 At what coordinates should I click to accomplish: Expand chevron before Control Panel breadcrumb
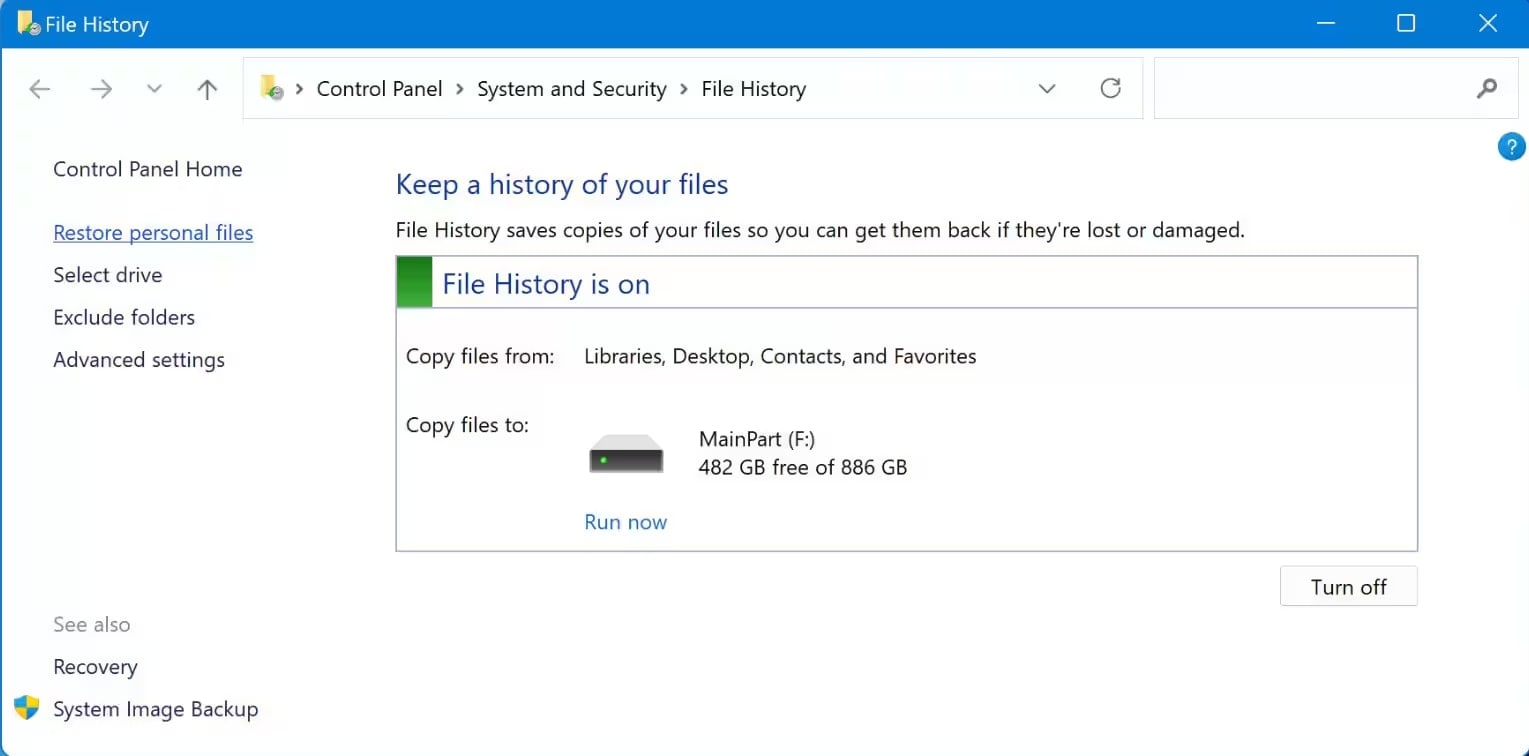click(299, 89)
